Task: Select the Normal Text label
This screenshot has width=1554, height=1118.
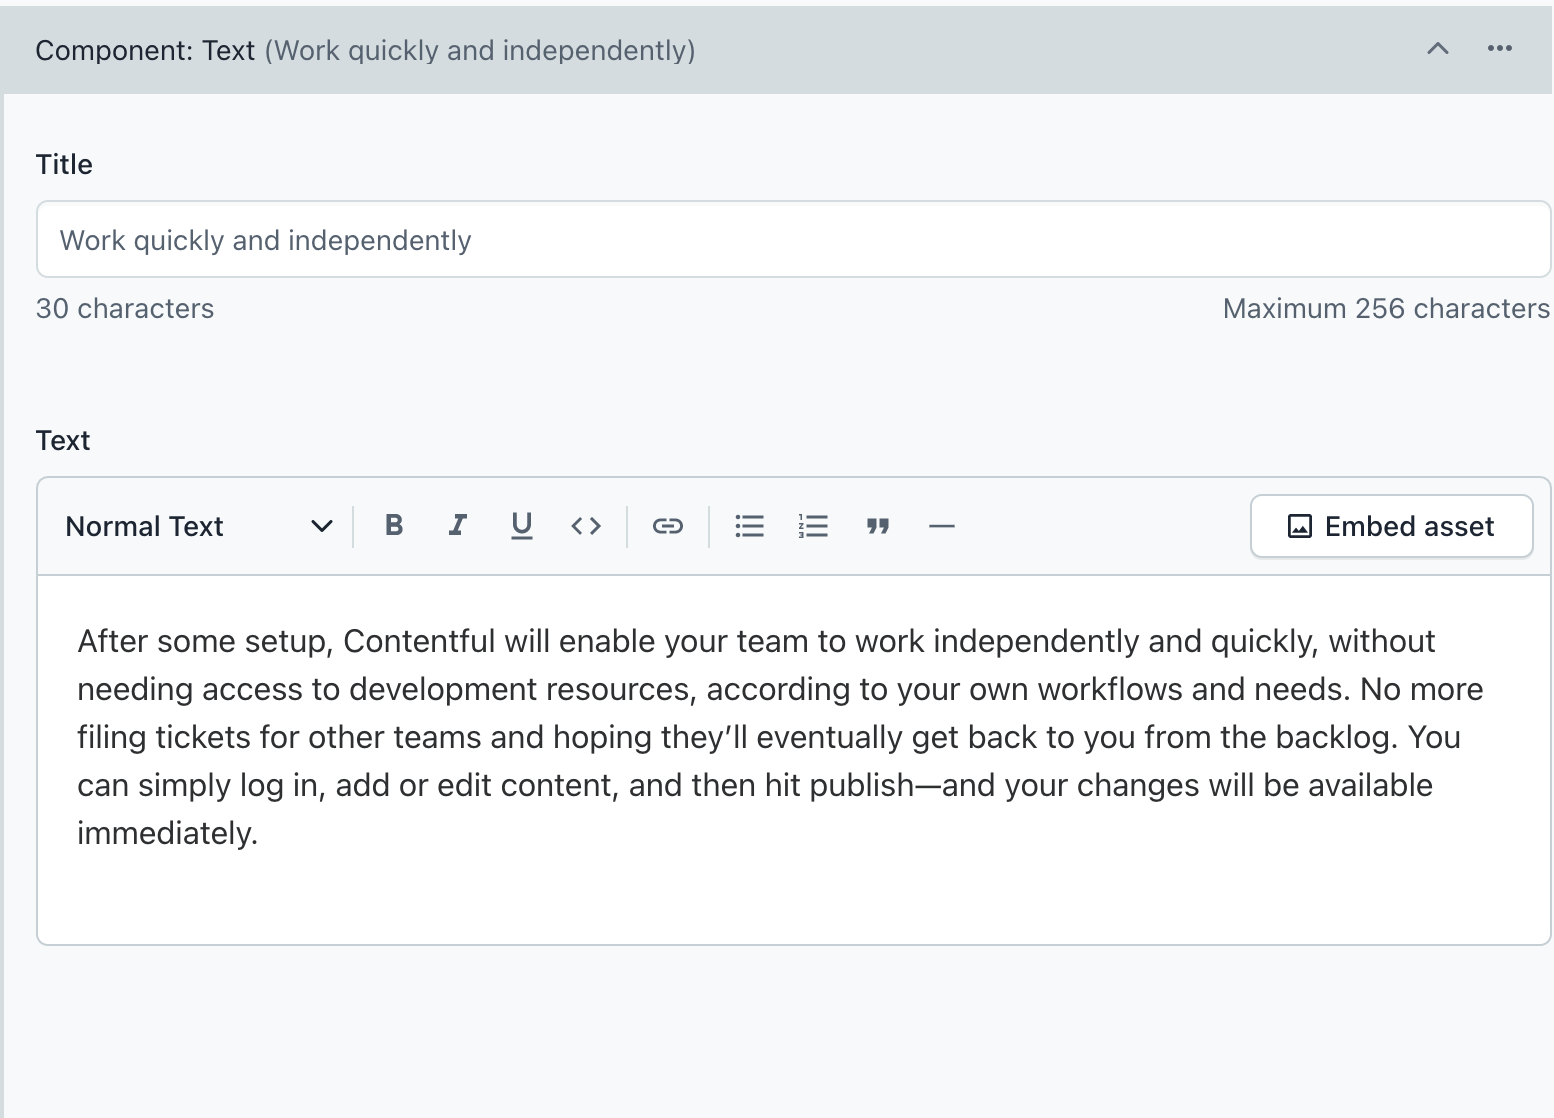Action: tap(143, 525)
